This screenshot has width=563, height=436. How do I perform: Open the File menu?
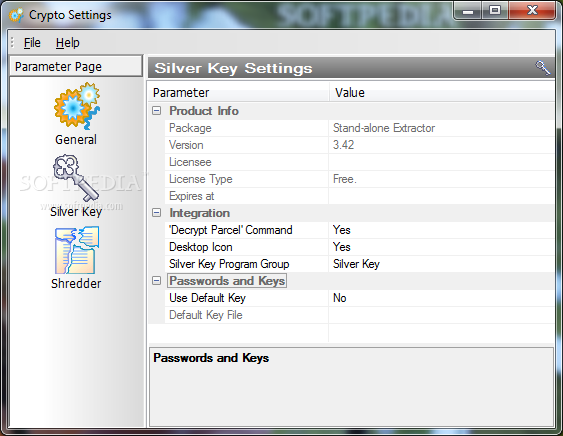[x=32, y=43]
